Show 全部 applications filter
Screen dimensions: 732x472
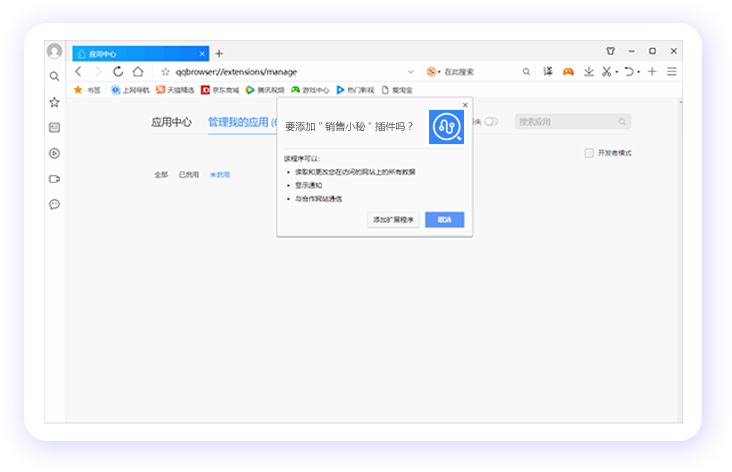(x=161, y=175)
